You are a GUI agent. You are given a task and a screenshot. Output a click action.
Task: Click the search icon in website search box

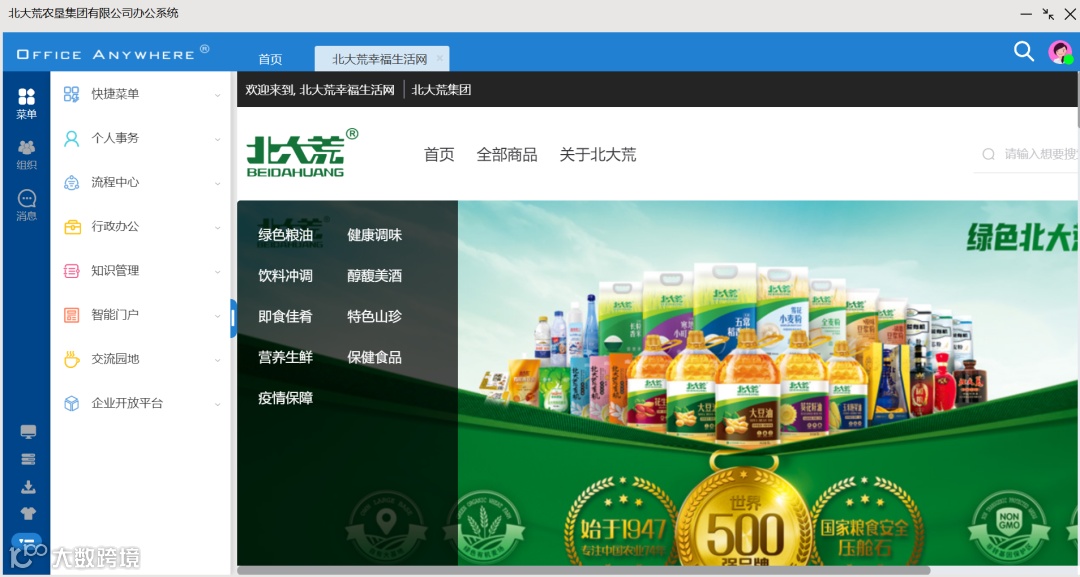pyautogui.click(x=988, y=154)
